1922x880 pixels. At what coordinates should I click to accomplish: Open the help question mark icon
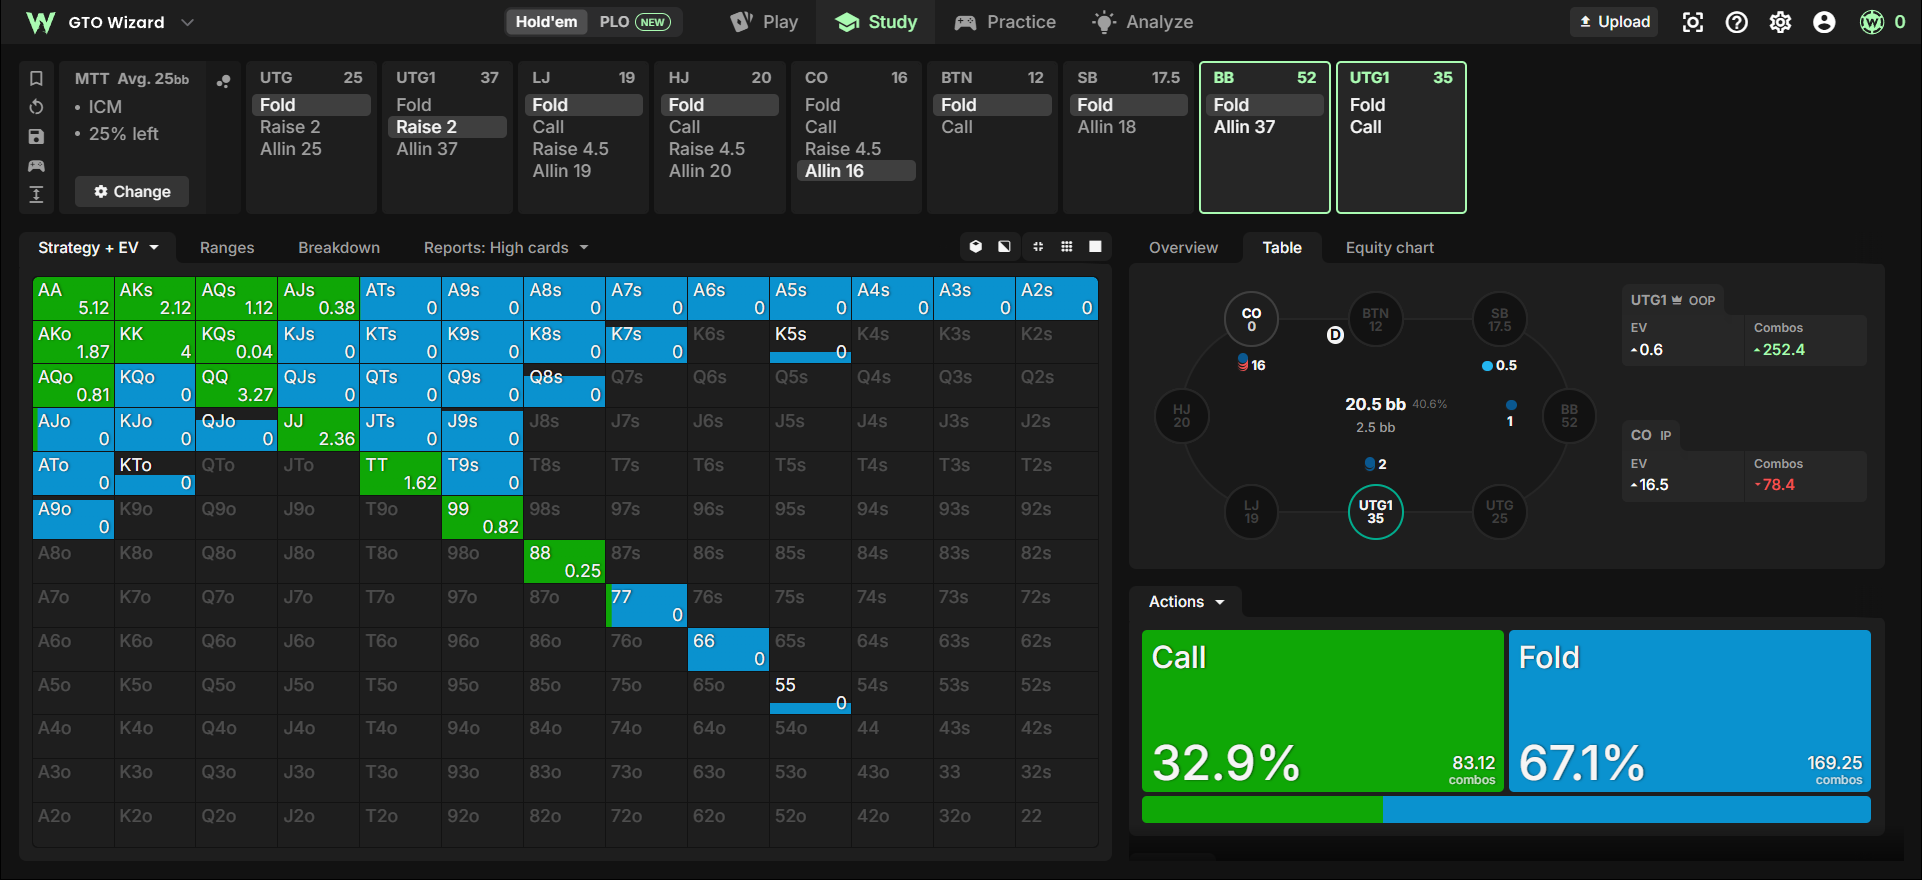[x=1737, y=22]
